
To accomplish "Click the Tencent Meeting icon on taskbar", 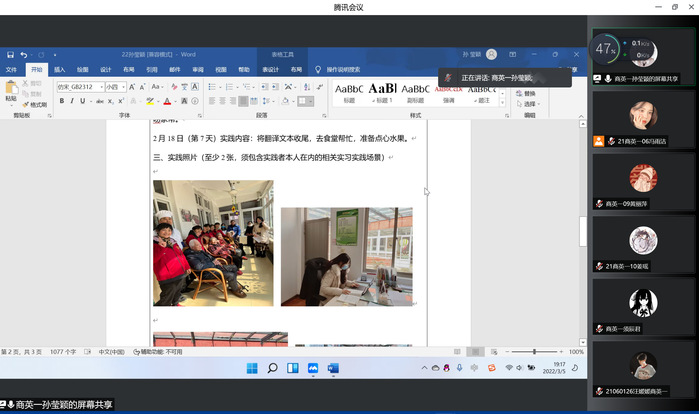I will [313, 369].
